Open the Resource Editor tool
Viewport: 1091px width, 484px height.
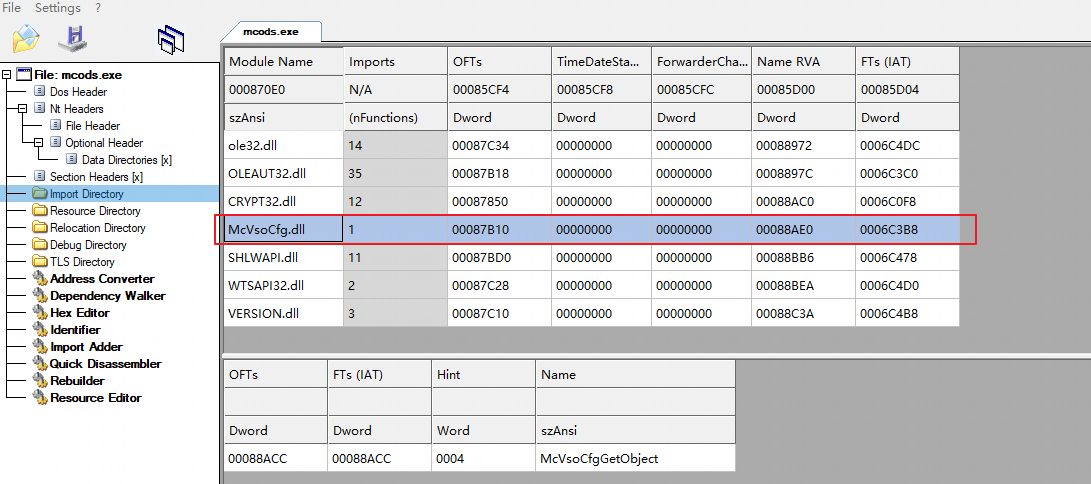click(x=95, y=398)
